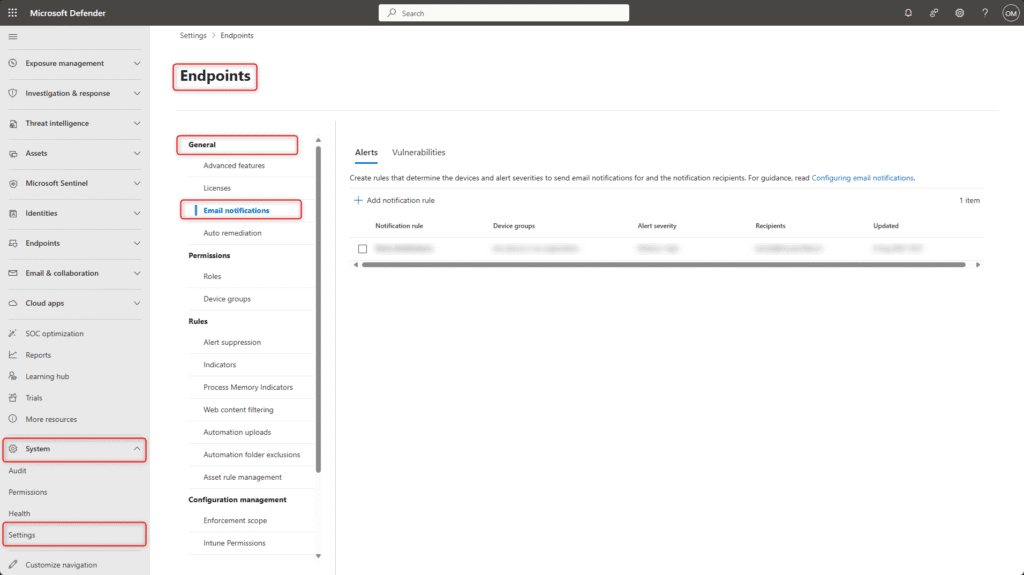Collapse the System section chevron
Viewport: 1024px width, 575px height.
pos(137,449)
